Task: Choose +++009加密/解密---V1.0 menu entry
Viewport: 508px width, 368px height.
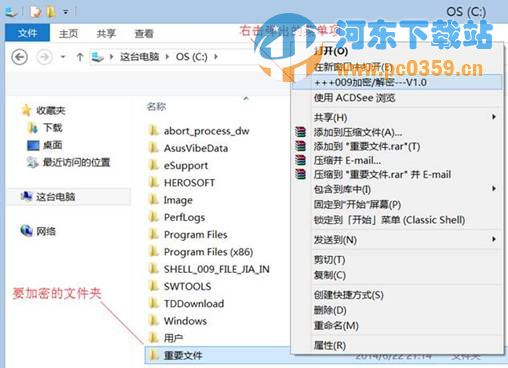Action: pyautogui.click(x=397, y=82)
